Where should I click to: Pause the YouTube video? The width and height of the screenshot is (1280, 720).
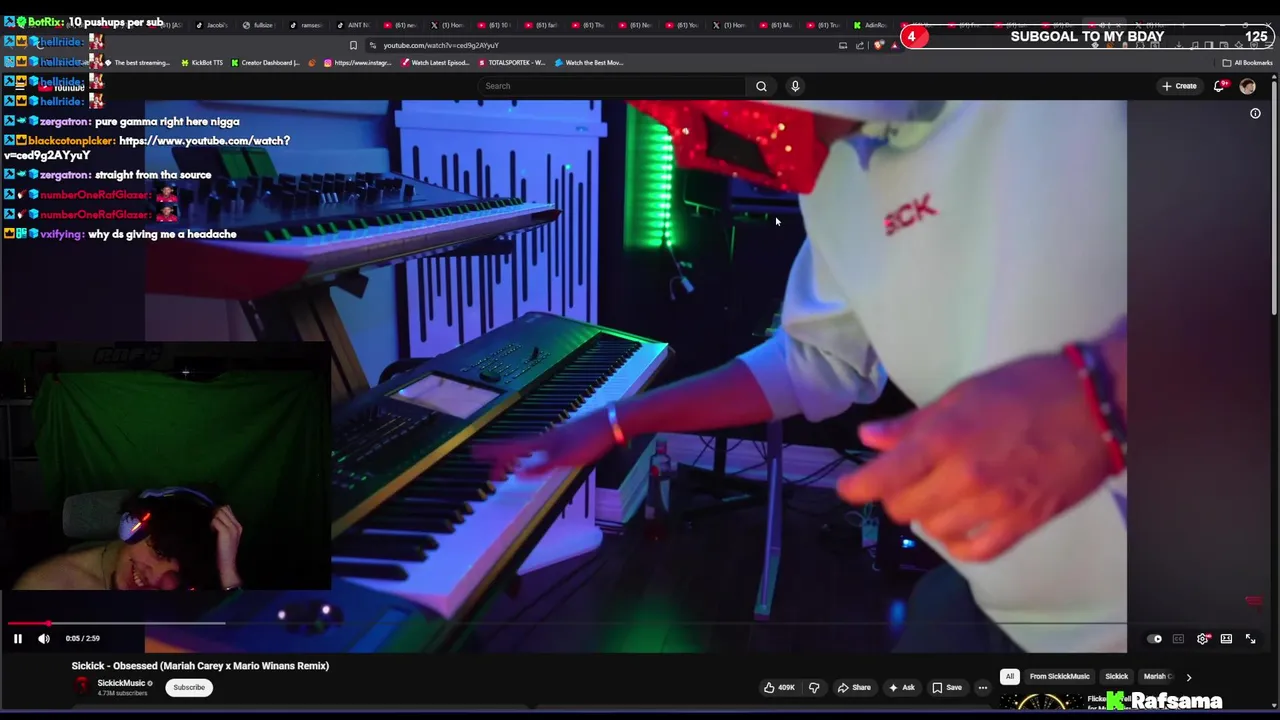tap(17, 638)
